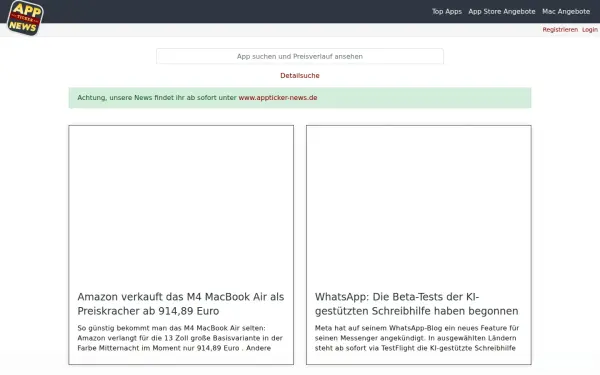The image size is (600, 375).
Task: Open Mac Angebote page
Action: [x=566, y=11]
